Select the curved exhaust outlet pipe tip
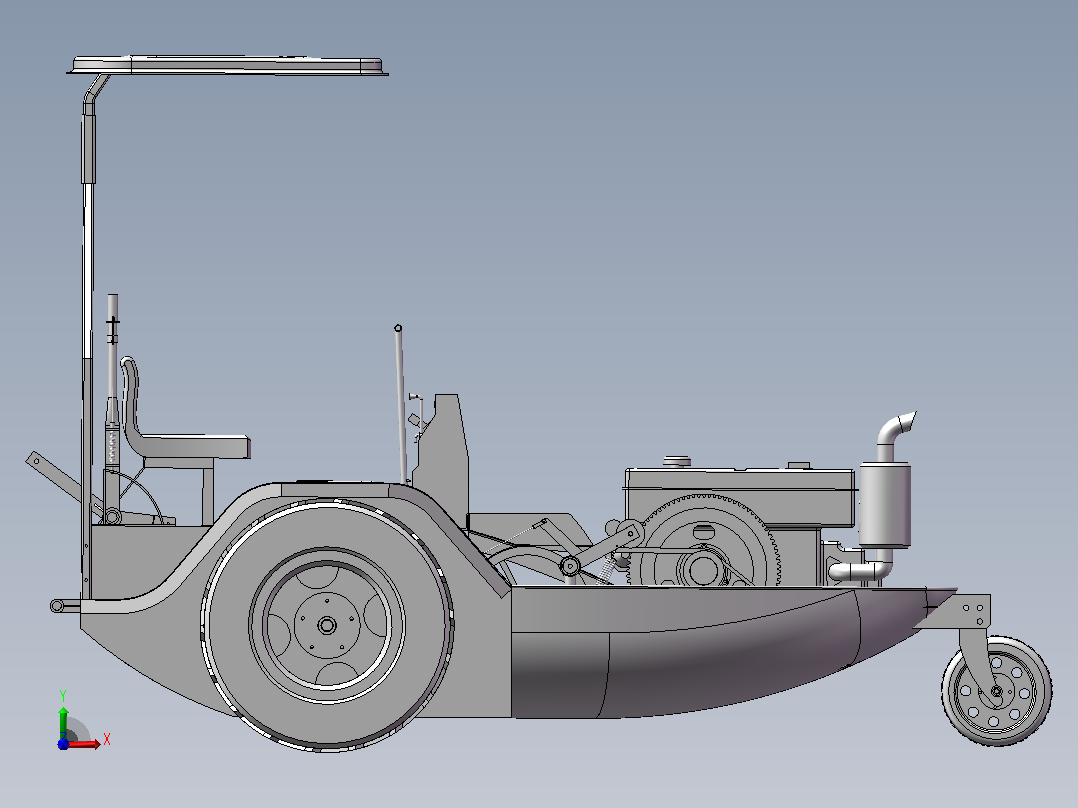 pyautogui.click(x=897, y=430)
